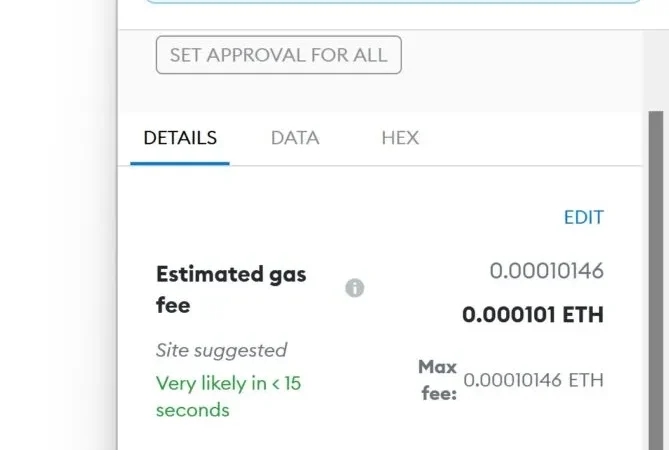Click the SET APPROVAL FOR ALL button
This screenshot has height=450, width=669.
click(x=279, y=55)
